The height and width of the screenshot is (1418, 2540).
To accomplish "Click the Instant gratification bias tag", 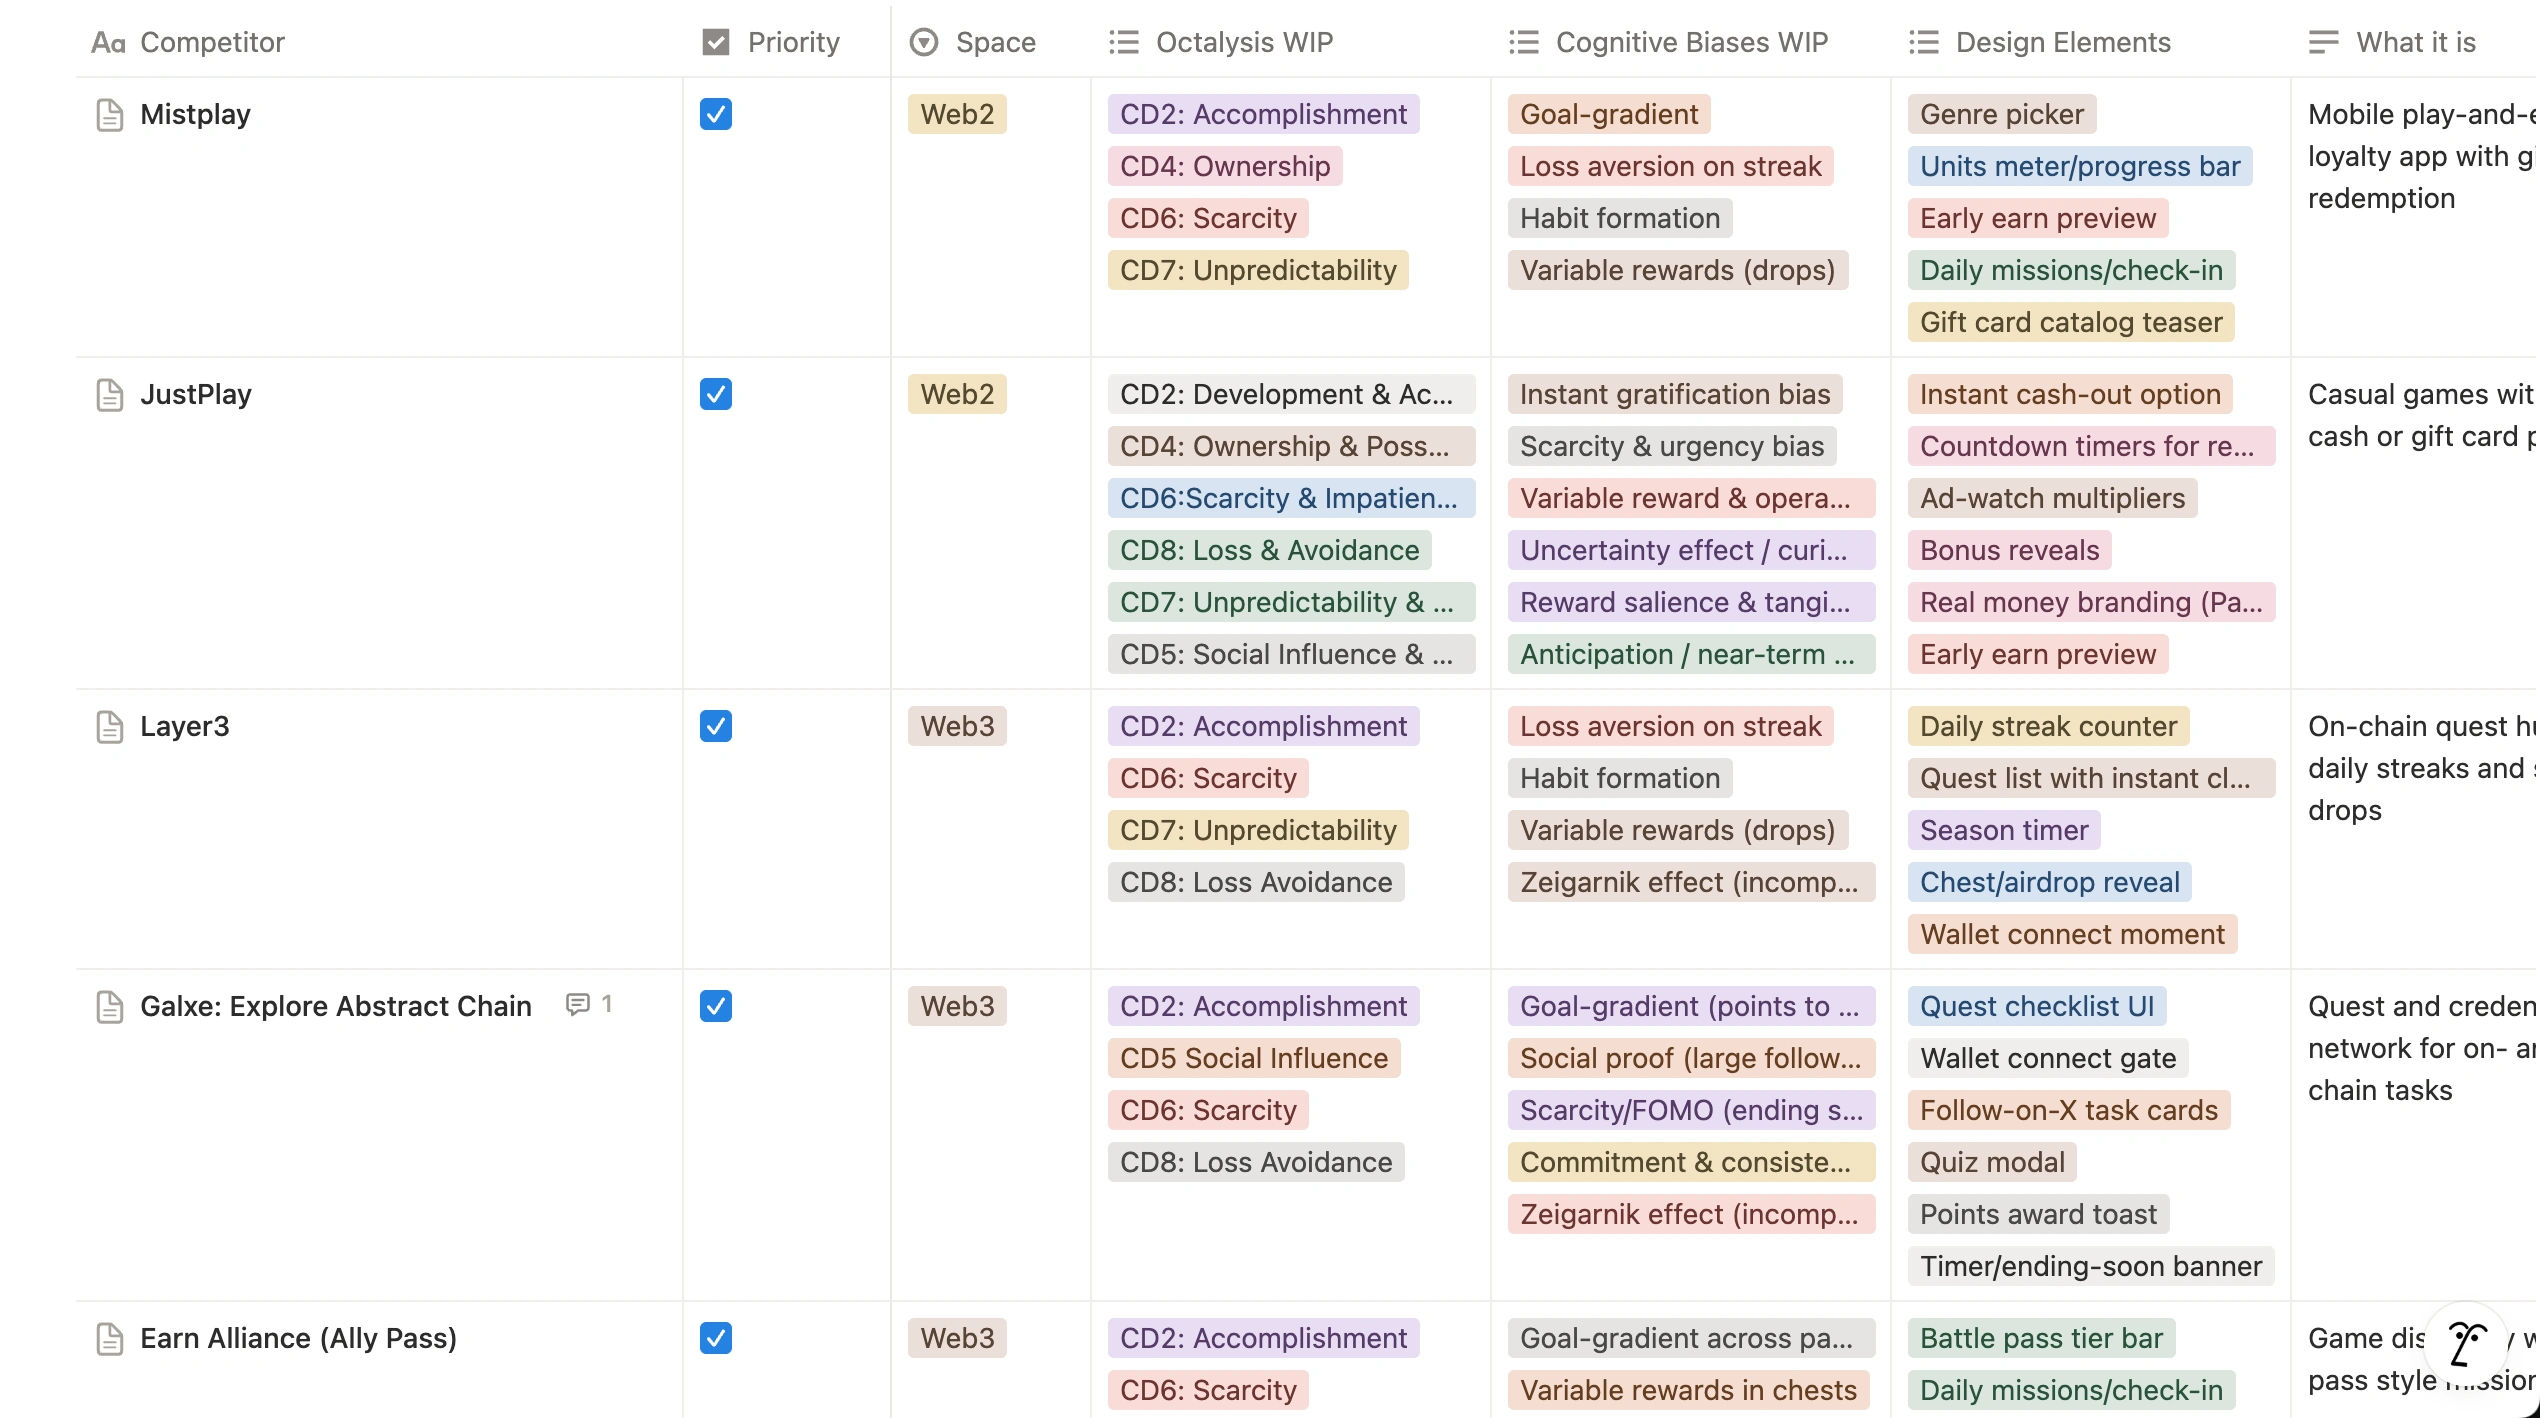I will (1675, 394).
